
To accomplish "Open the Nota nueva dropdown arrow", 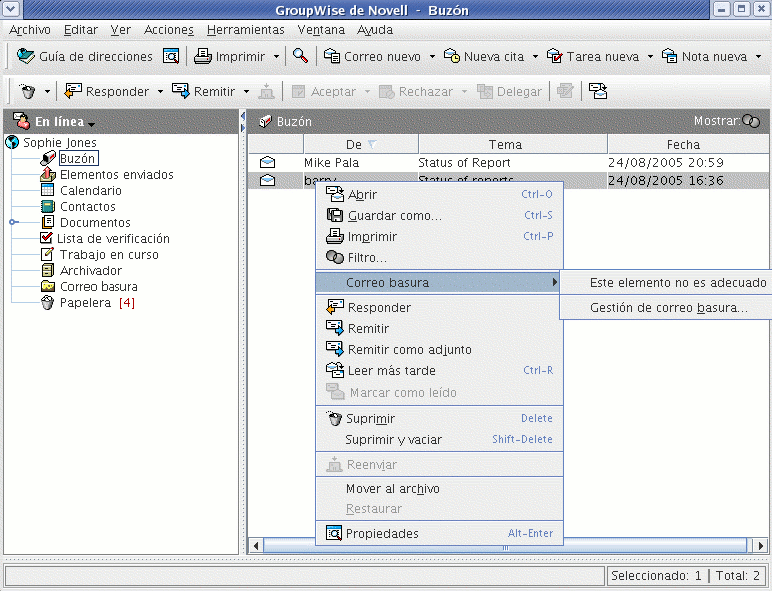I will click(x=758, y=57).
